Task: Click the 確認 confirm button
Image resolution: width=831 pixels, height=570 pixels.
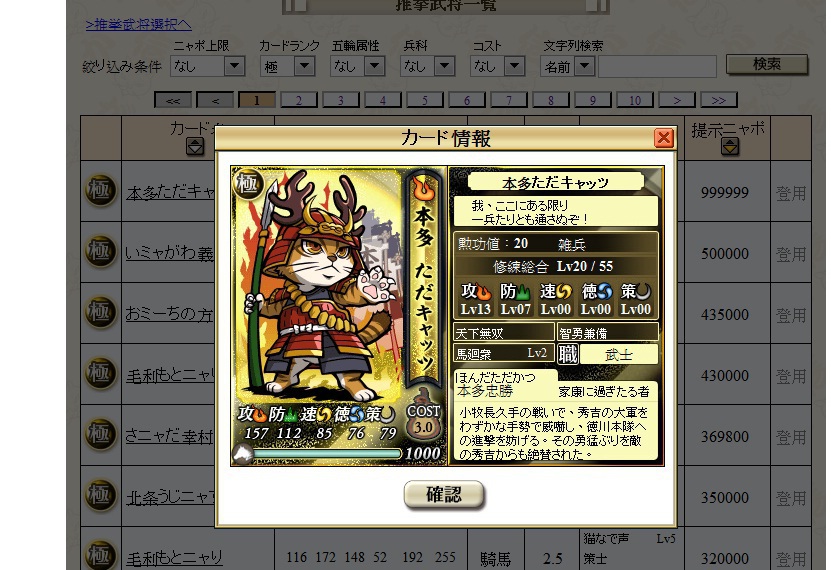Action: (x=444, y=495)
